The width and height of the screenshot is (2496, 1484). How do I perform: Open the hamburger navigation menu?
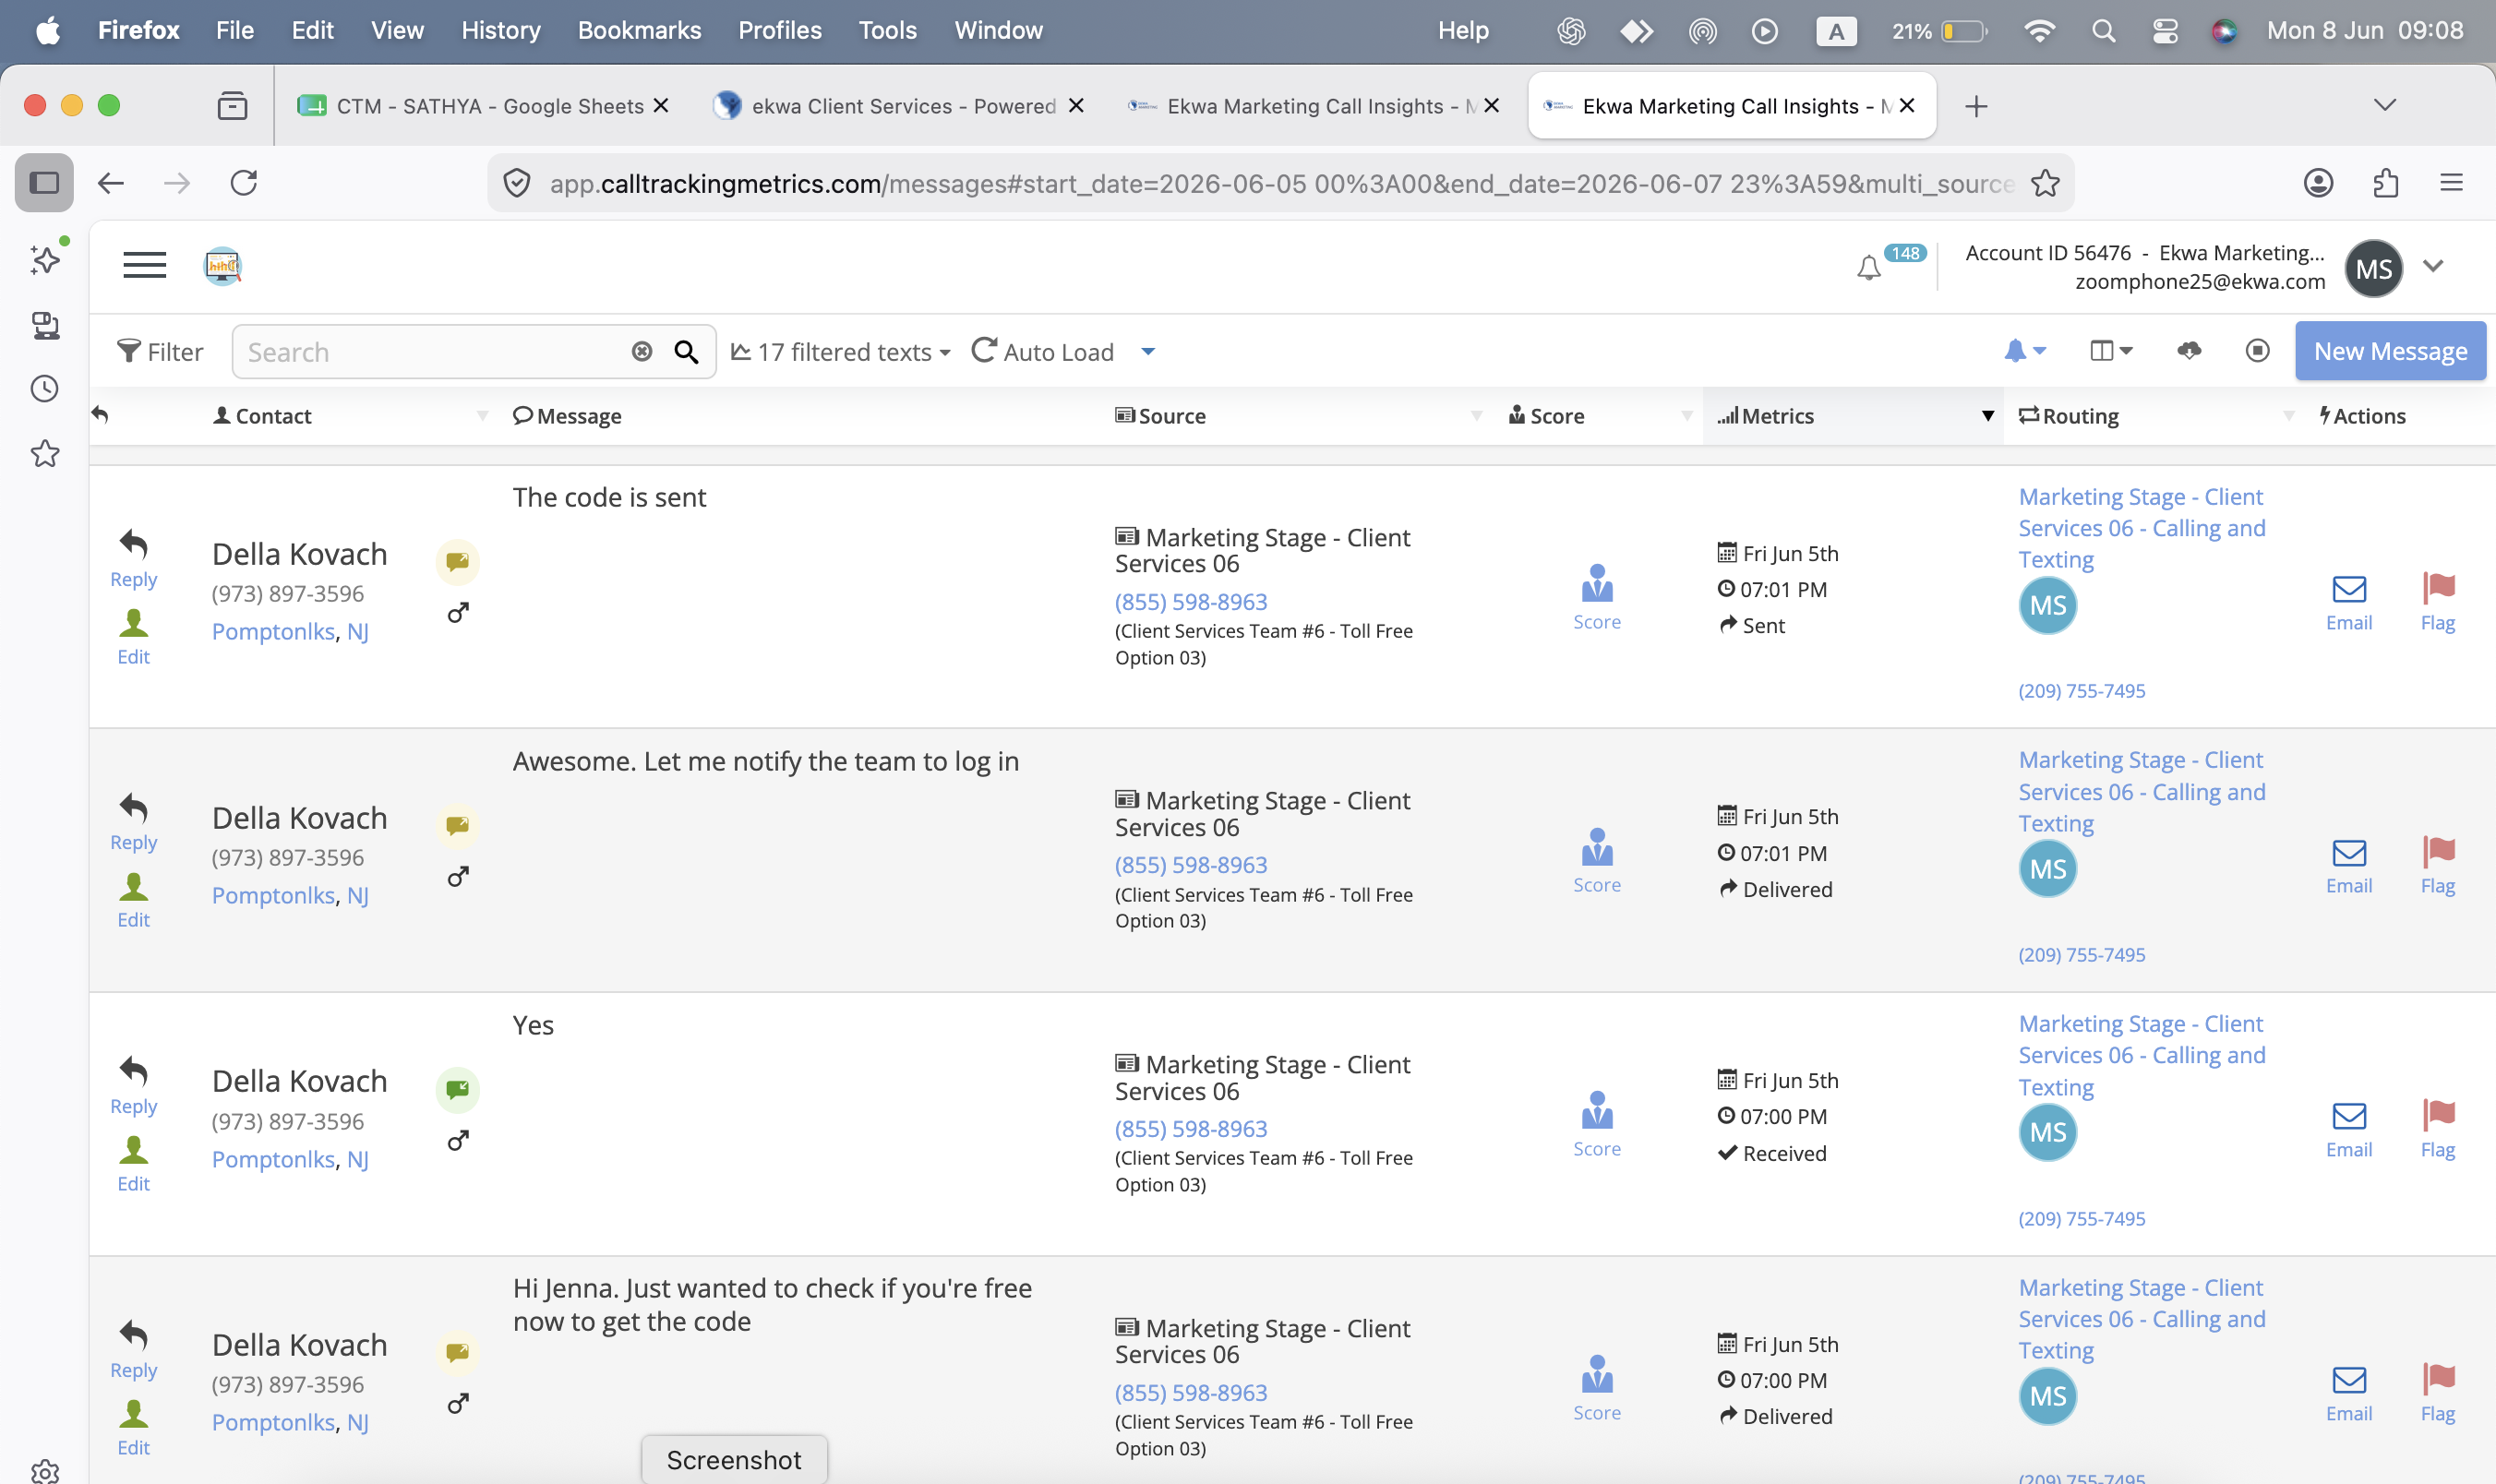(145, 266)
